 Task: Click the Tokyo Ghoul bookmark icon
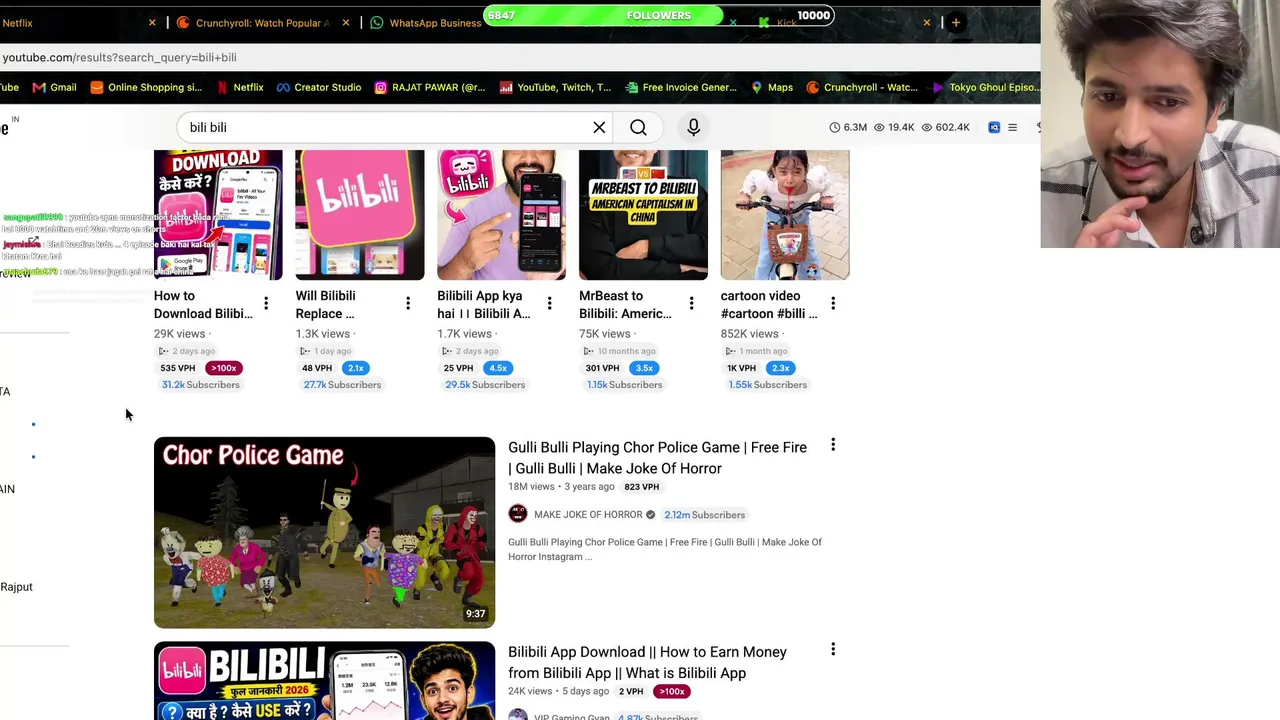coord(937,87)
